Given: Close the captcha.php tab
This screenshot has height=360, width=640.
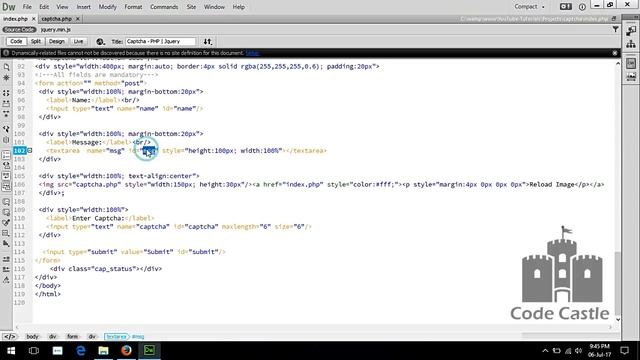Looking at the screenshot, I should [78, 19].
